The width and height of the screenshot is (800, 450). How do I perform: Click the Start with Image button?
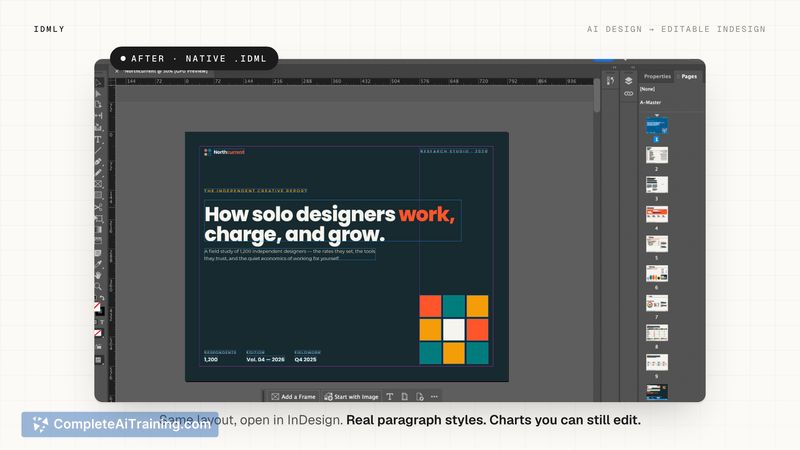[352, 396]
